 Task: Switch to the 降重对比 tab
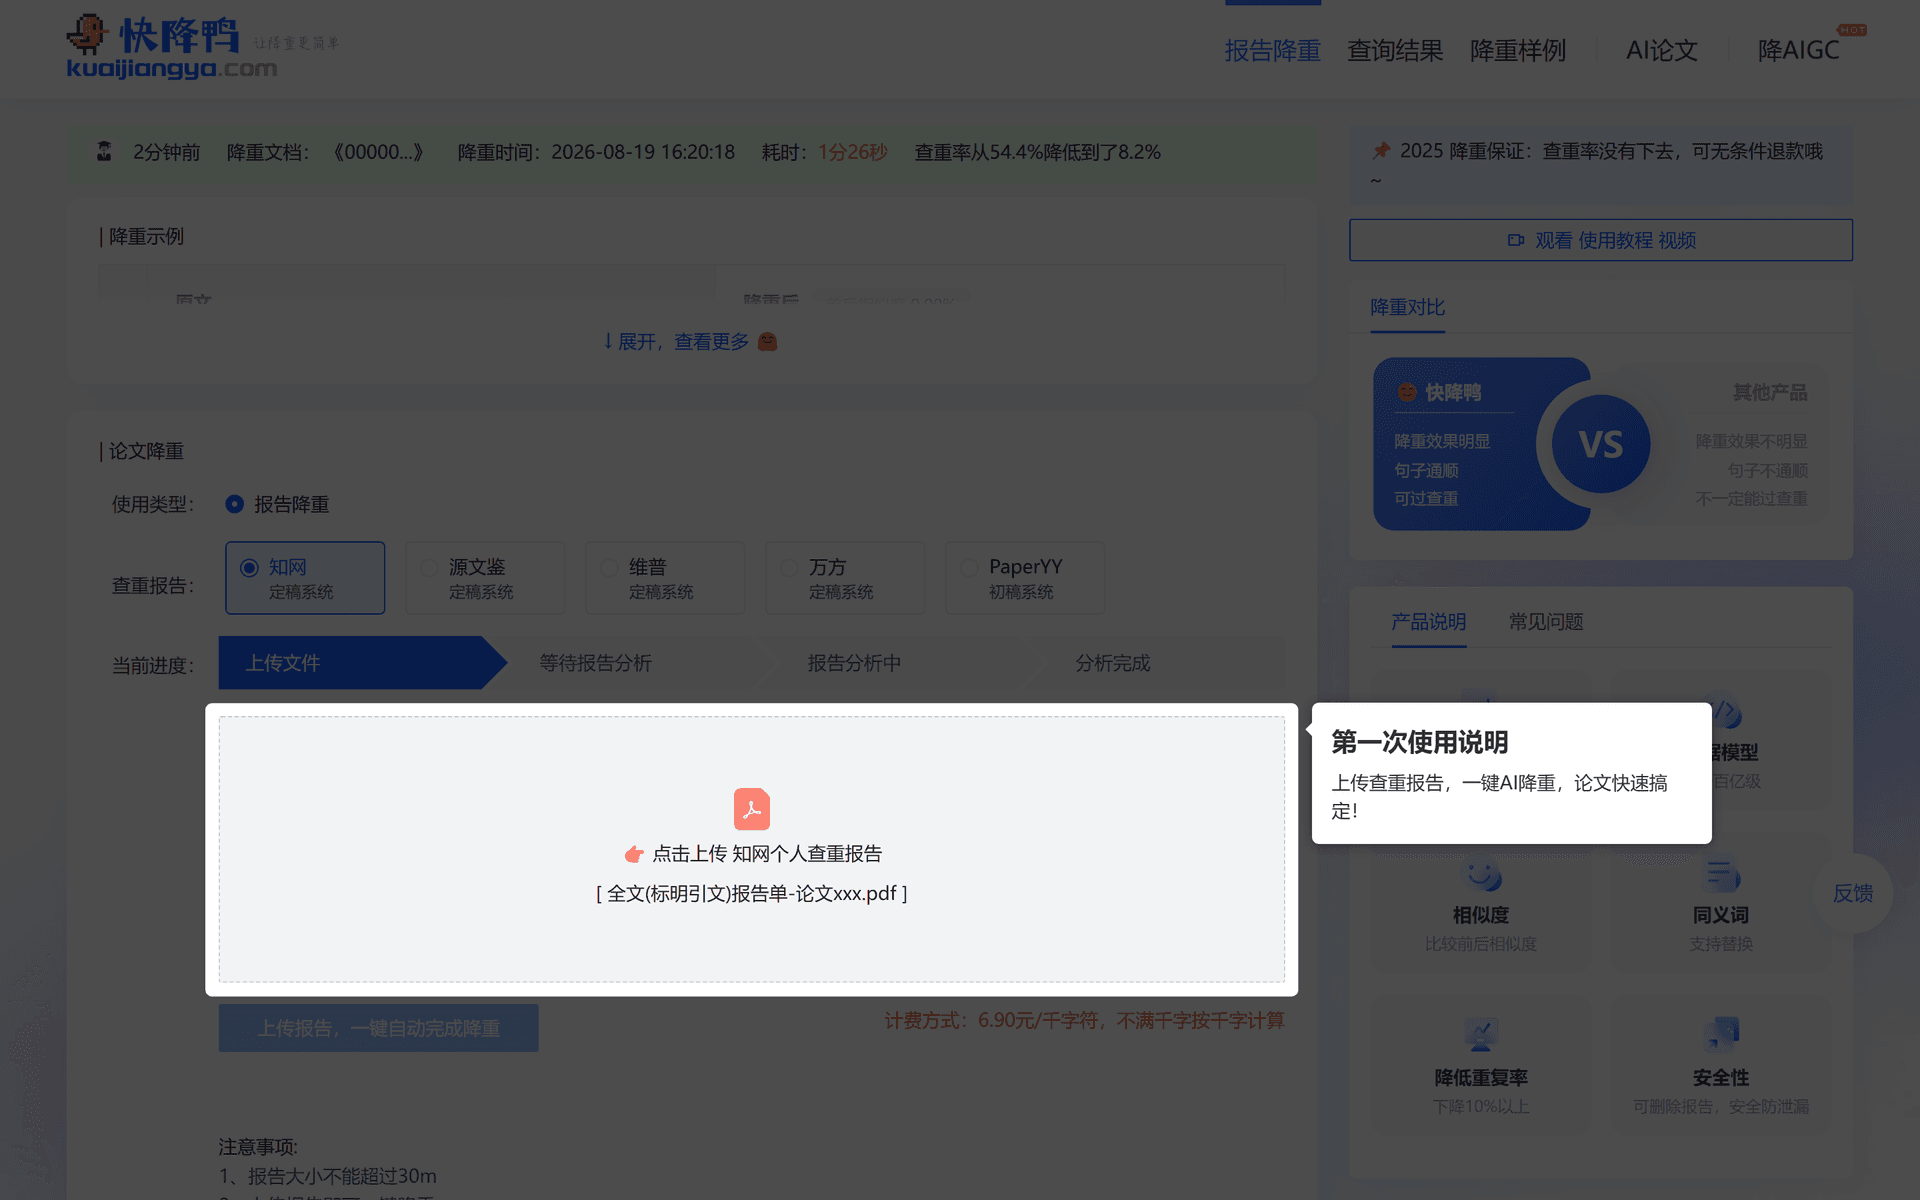1407,308
